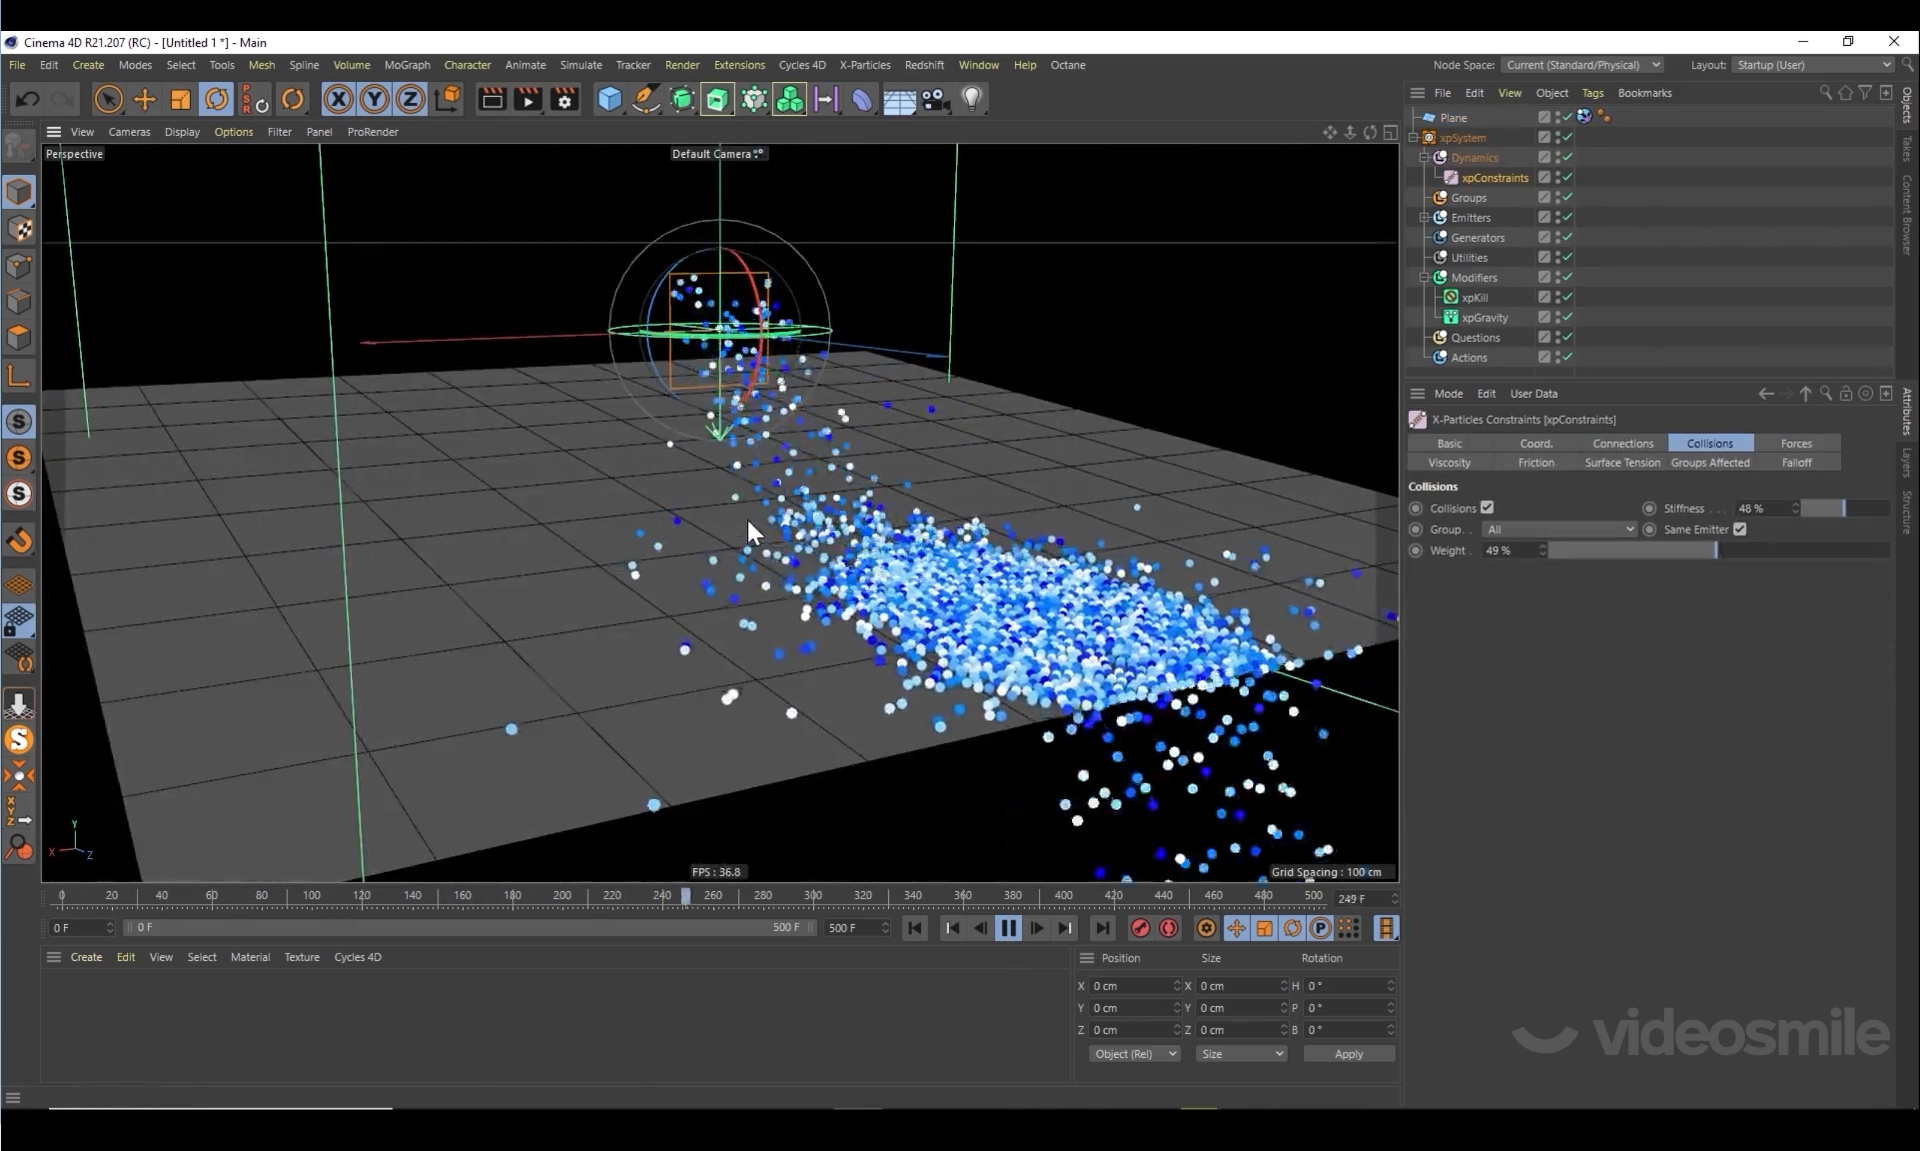
Task: Select the Scale tool icon
Action: click(x=181, y=99)
